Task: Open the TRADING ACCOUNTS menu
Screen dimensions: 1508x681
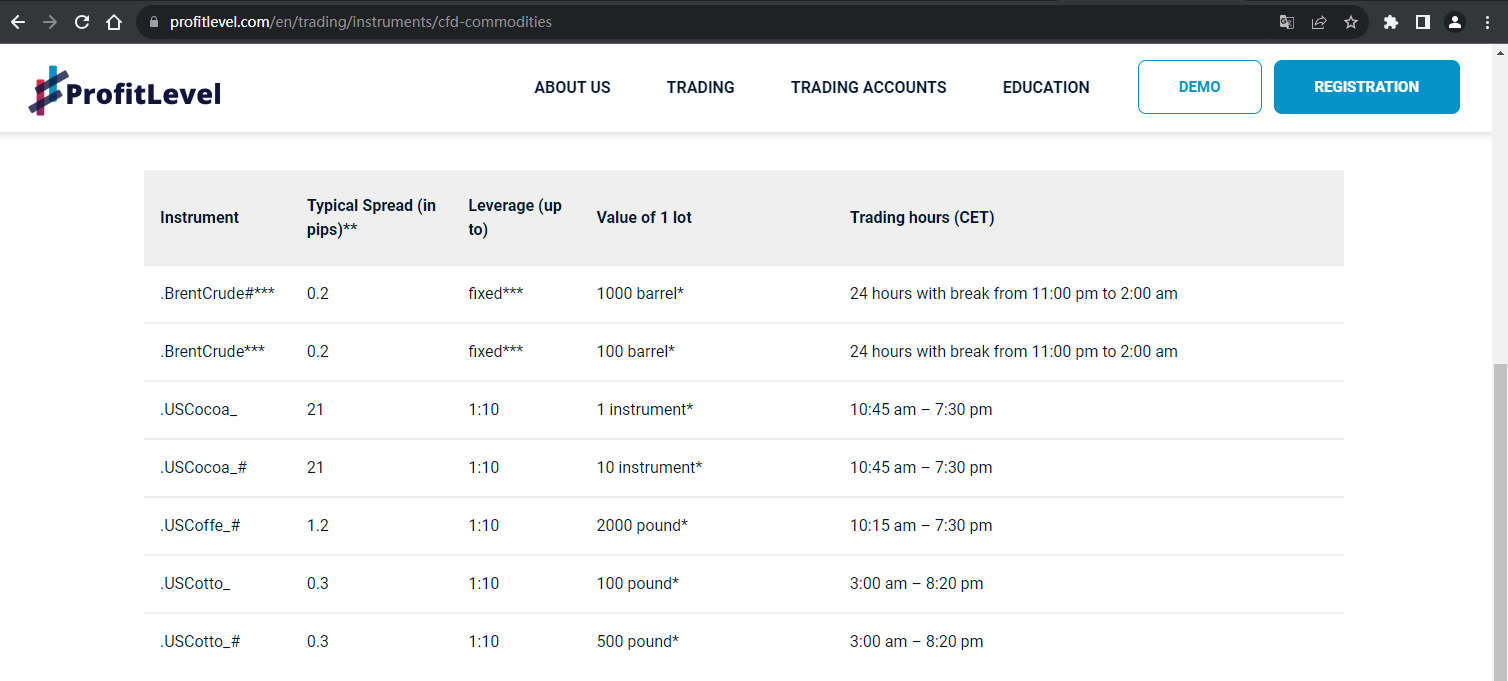Action: (868, 87)
